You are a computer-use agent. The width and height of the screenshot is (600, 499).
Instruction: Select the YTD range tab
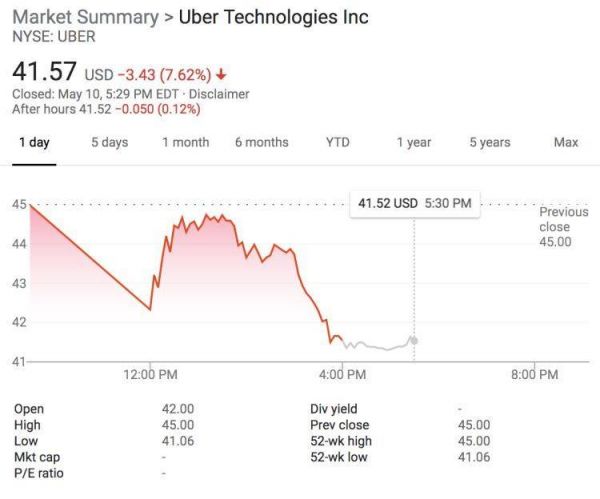pos(337,142)
